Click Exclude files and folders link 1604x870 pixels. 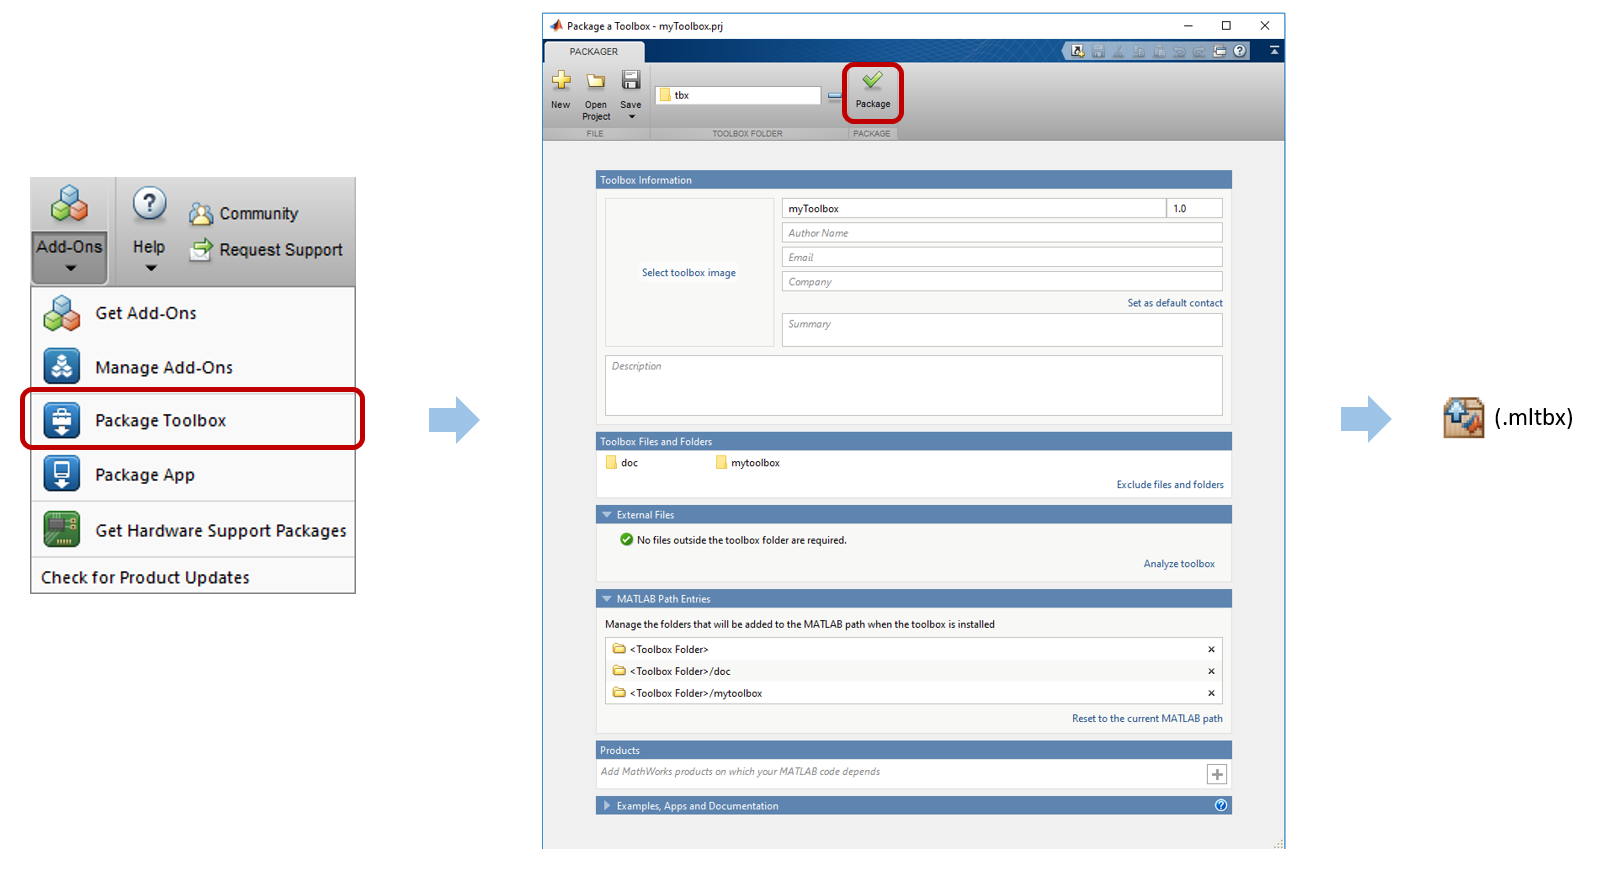pyautogui.click(x=1169, y=485)
